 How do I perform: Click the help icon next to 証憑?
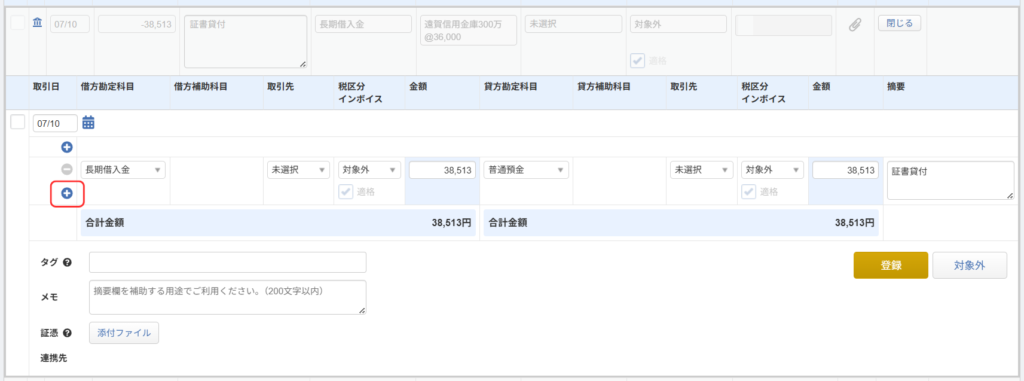tap(67, 333)
